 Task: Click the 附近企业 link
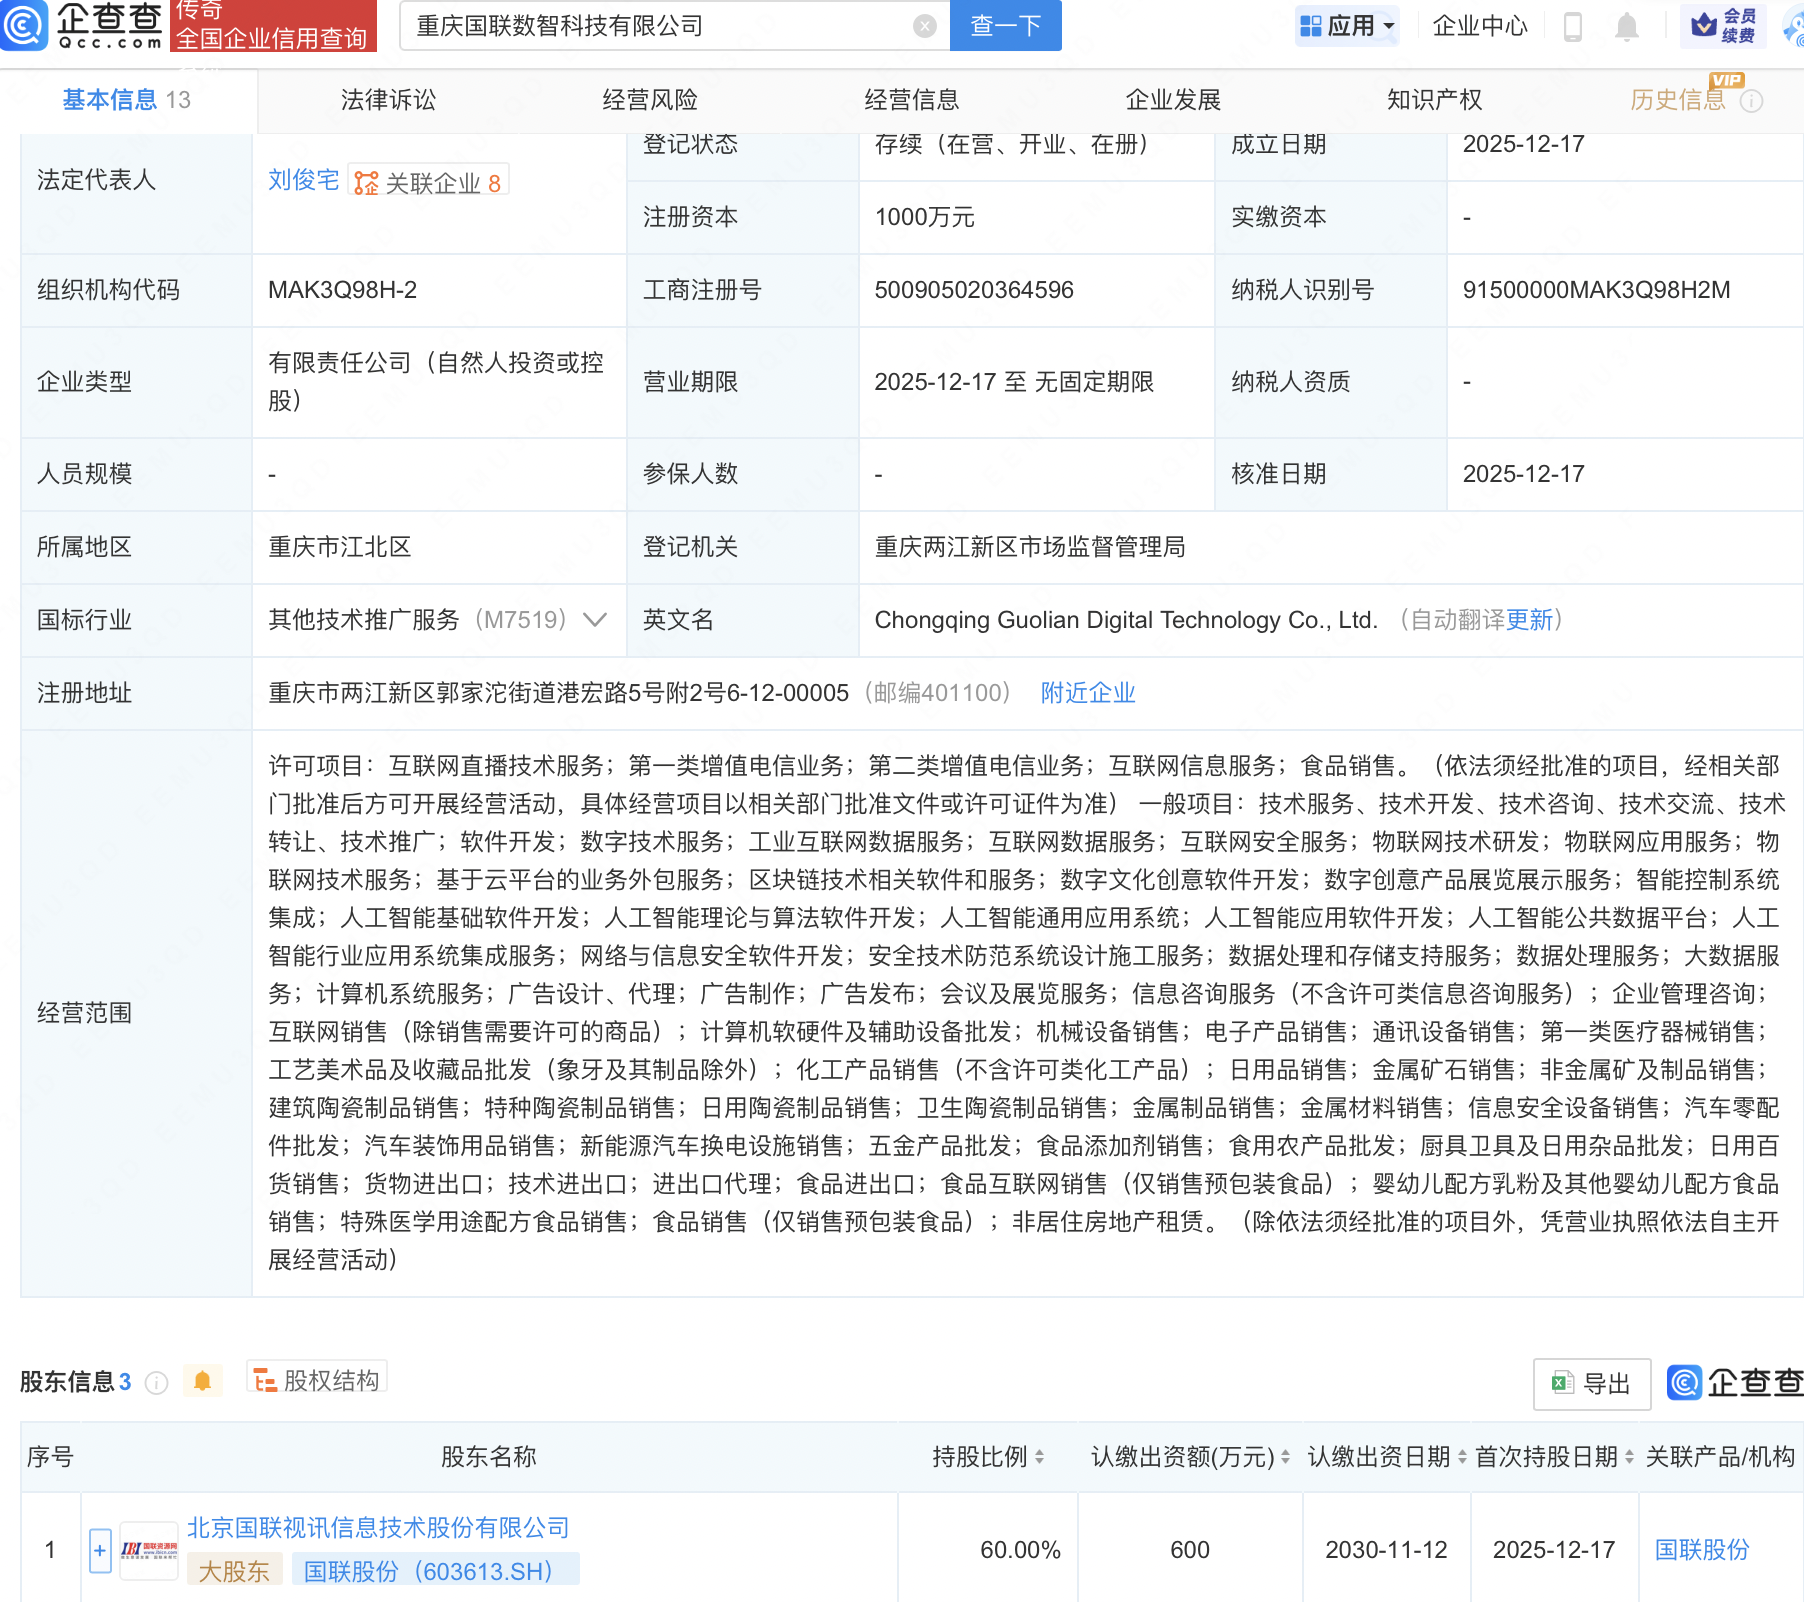point(1086,692)
